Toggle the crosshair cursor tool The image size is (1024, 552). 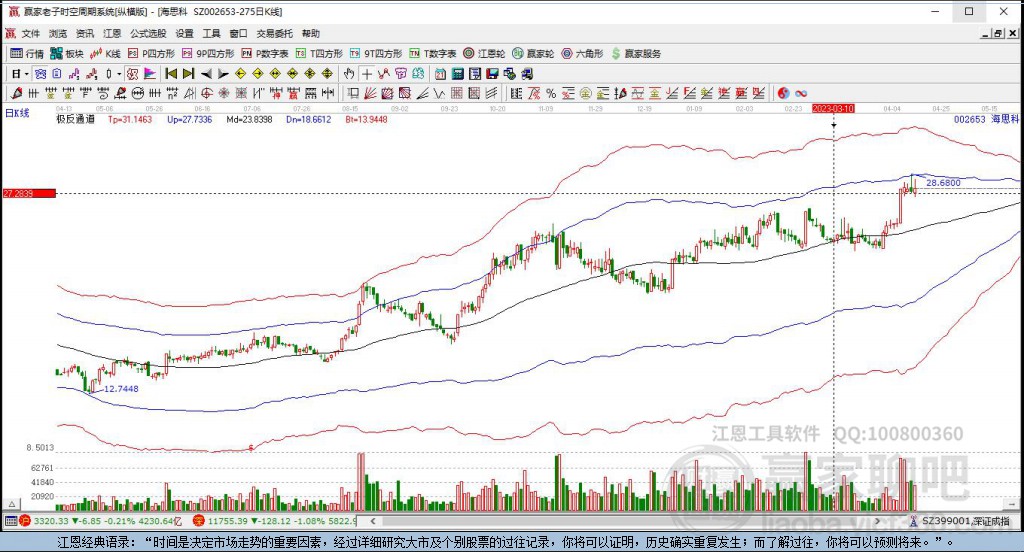click(x=367, y=74)
